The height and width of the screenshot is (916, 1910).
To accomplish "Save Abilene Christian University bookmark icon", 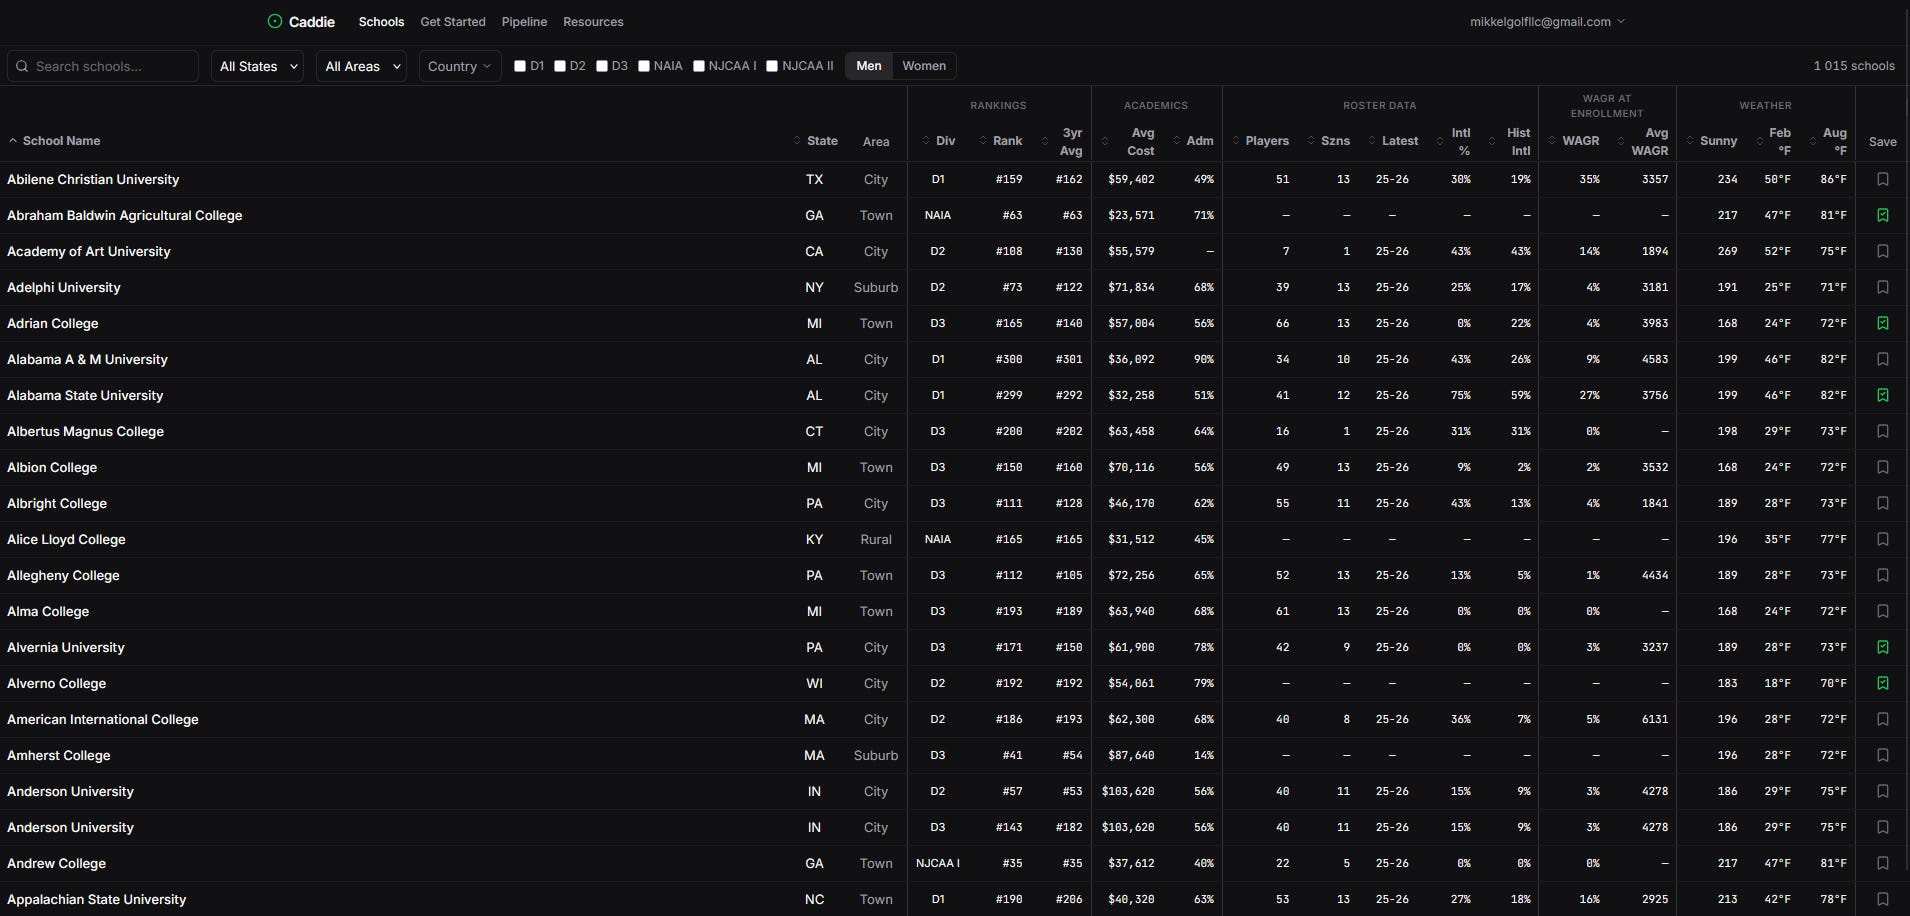I will (1883, 179).
